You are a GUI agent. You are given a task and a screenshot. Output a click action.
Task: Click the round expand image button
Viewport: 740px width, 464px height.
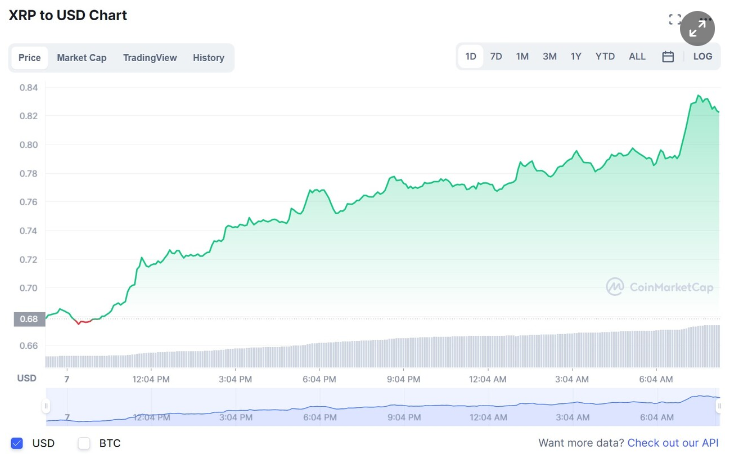pyautogui.click(x=697, y=28)
